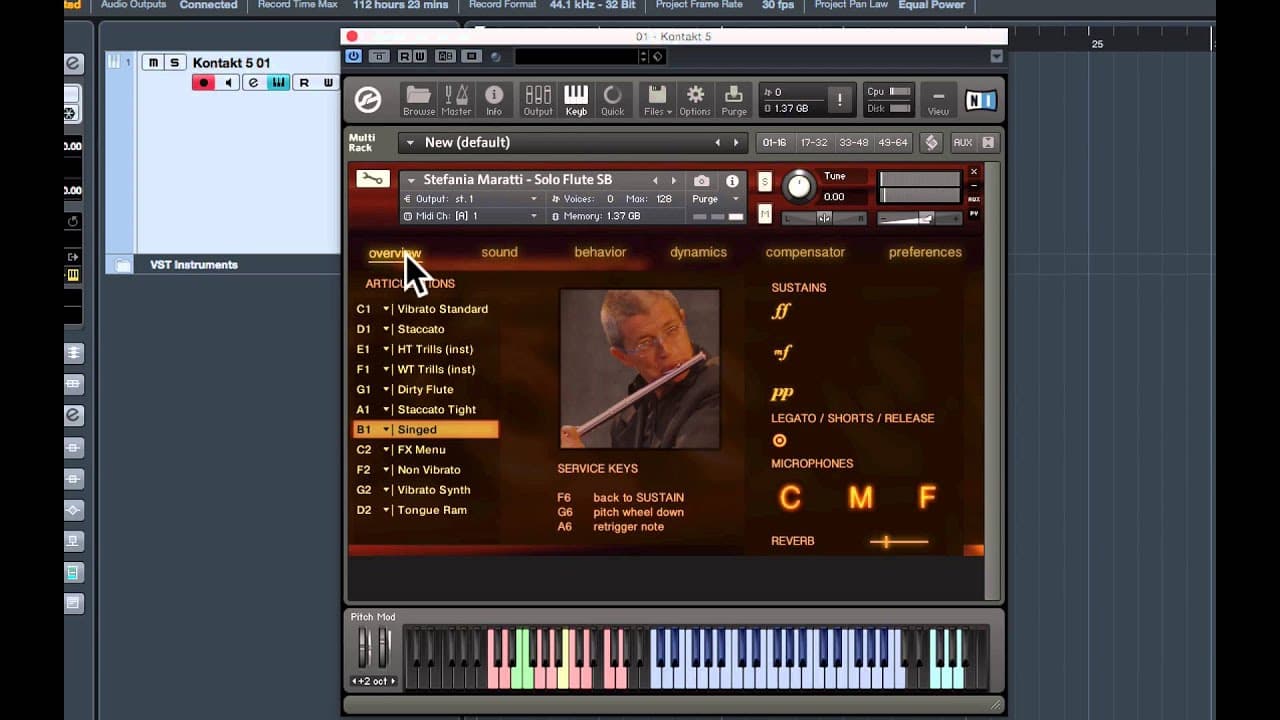Screen dimensions: 1280x720
Task: Toggle plugin activate power button
Action: (353, 56)
